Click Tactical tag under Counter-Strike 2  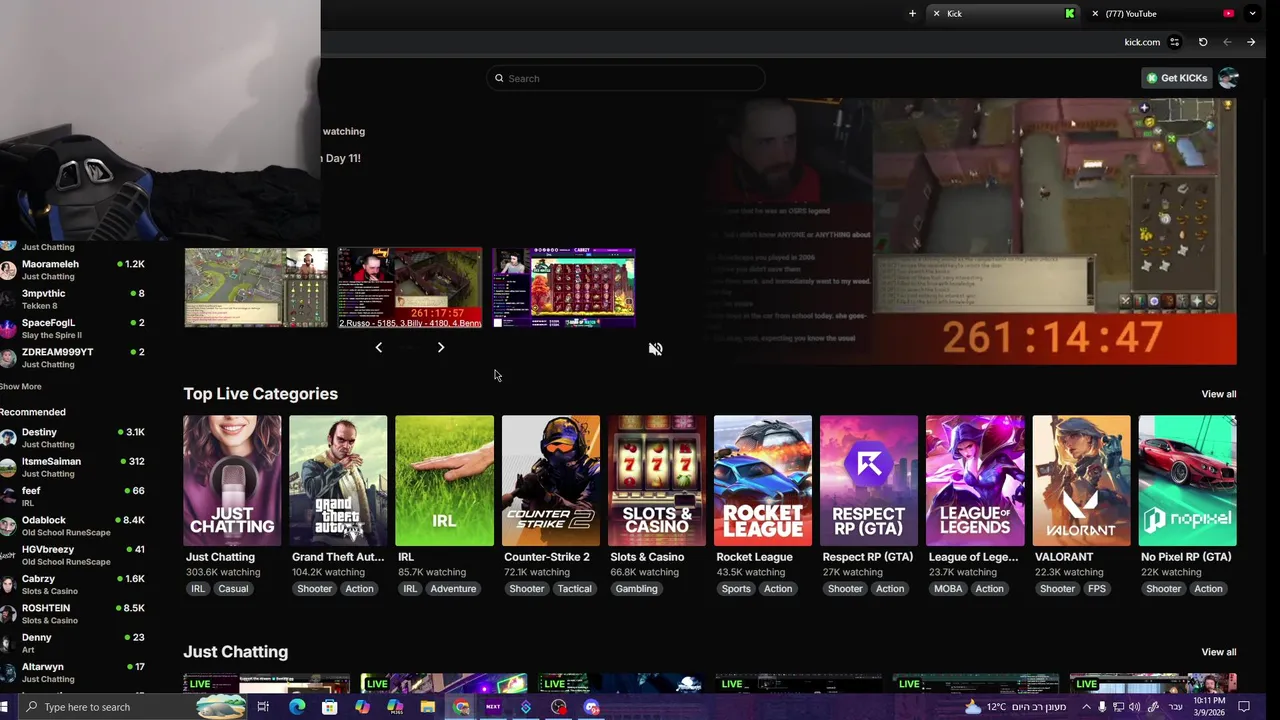click(575, 589)
